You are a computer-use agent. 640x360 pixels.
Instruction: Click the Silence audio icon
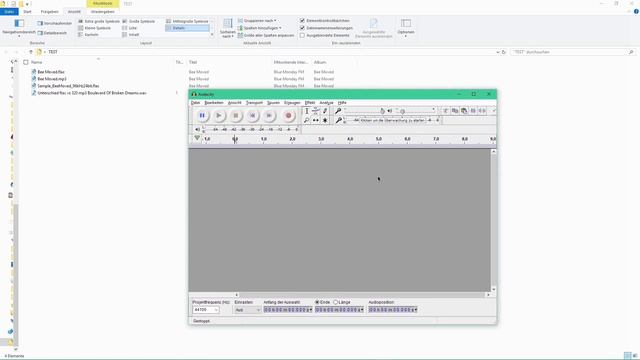(x=482, y=111)
